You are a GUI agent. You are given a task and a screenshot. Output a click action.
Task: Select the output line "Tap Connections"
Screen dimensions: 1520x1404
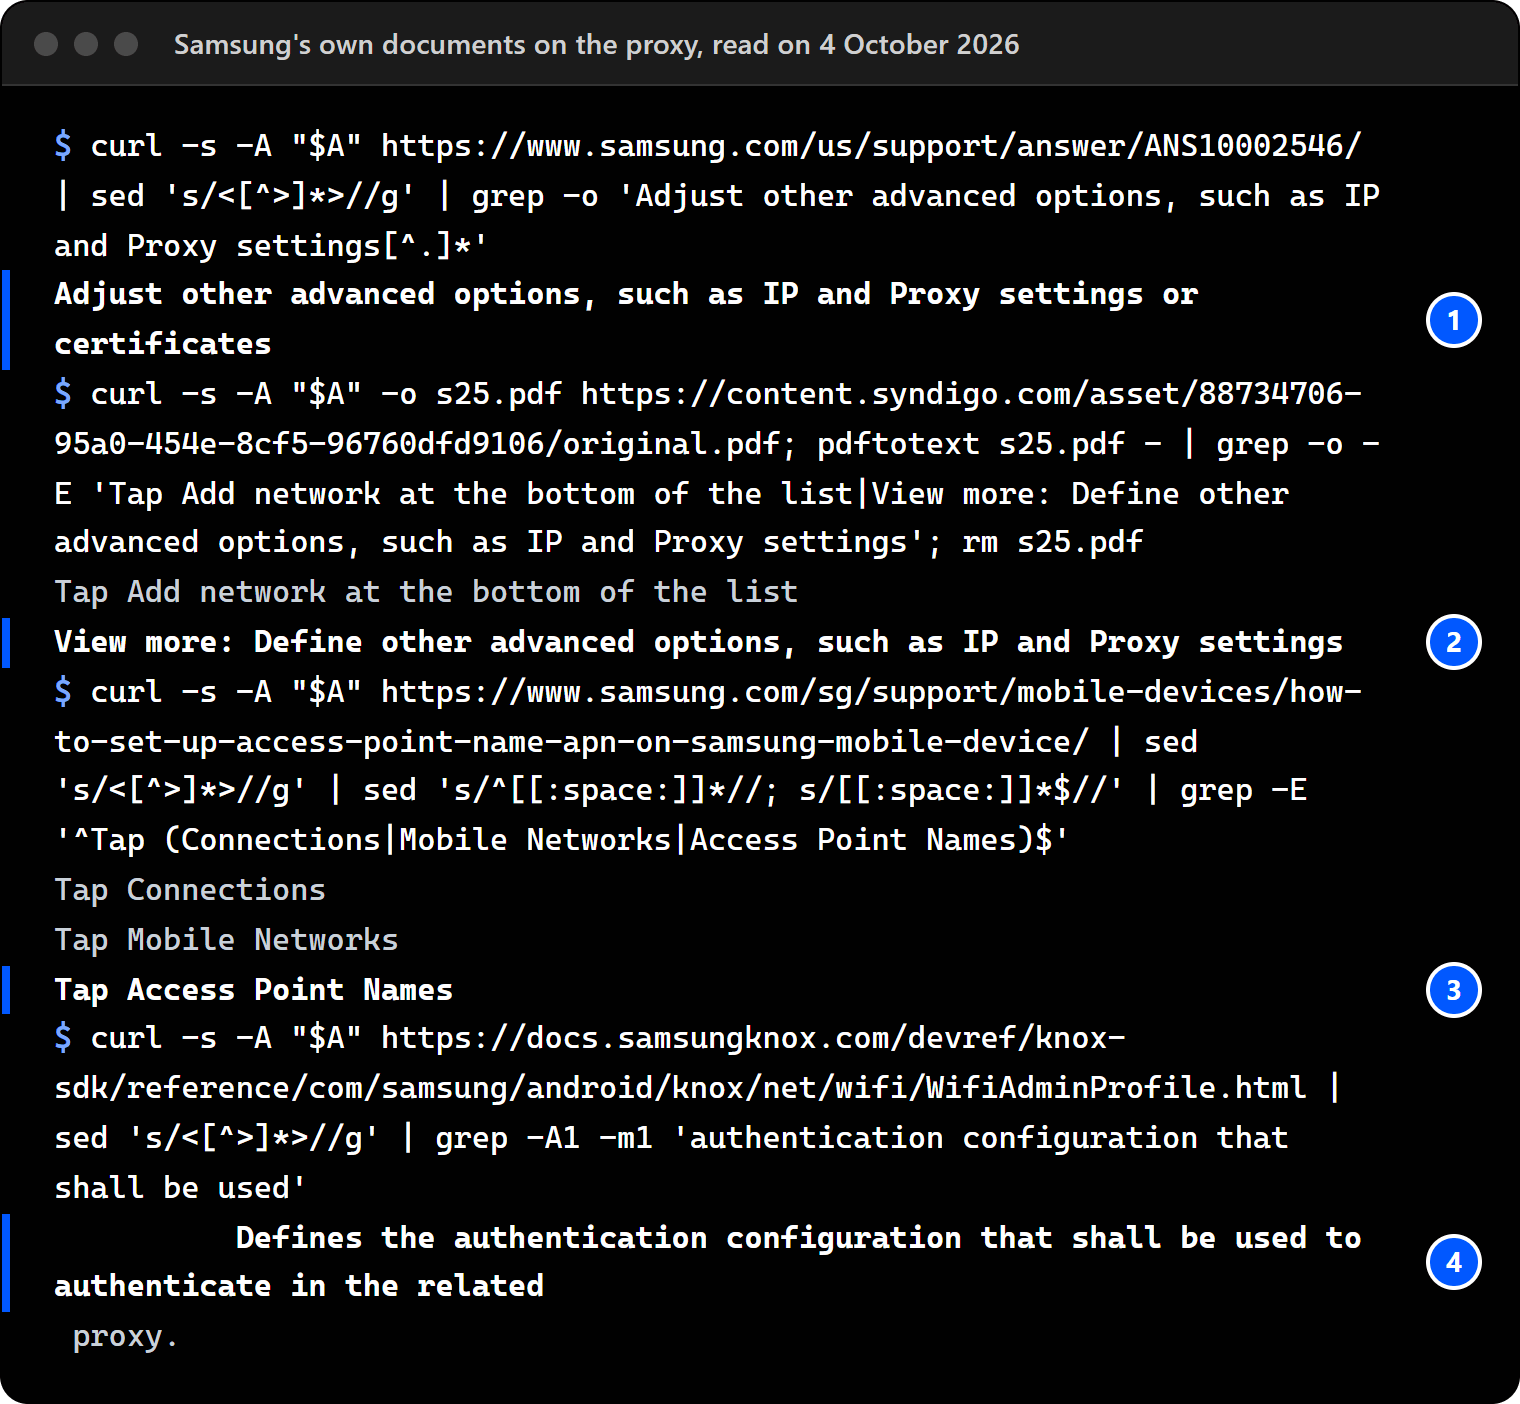(x=190, y=890)
